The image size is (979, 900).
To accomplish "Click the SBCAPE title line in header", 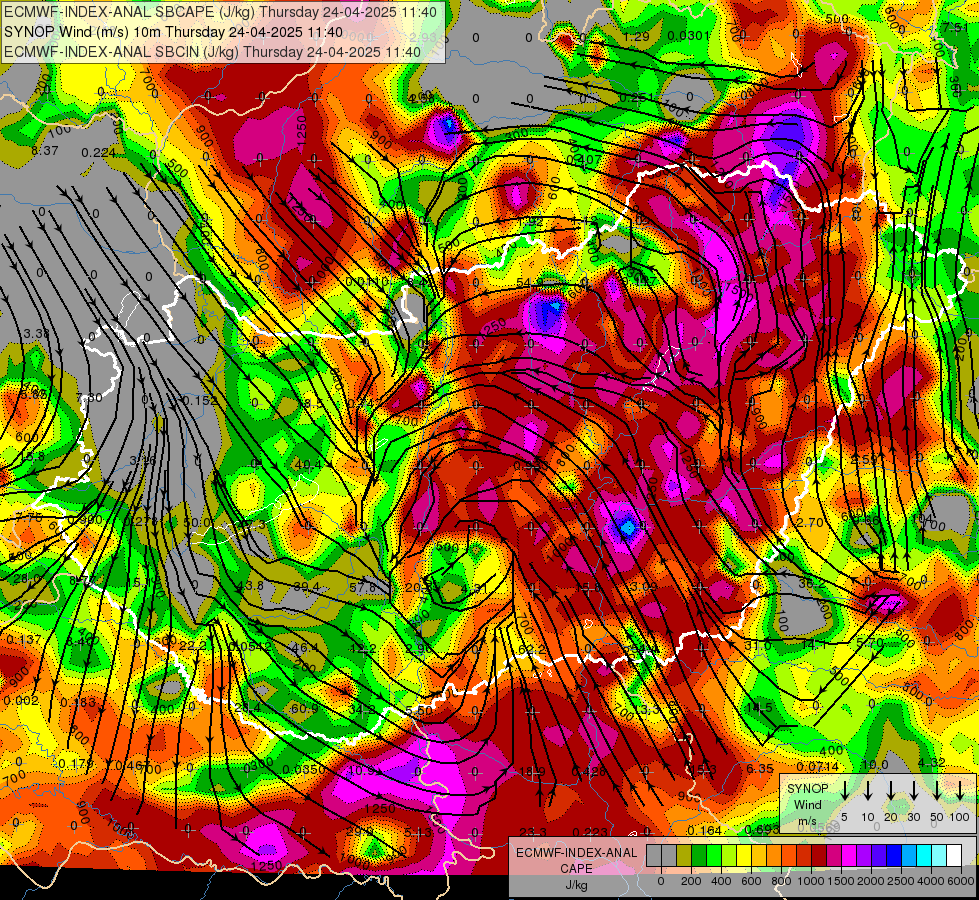I will [220, 11].
